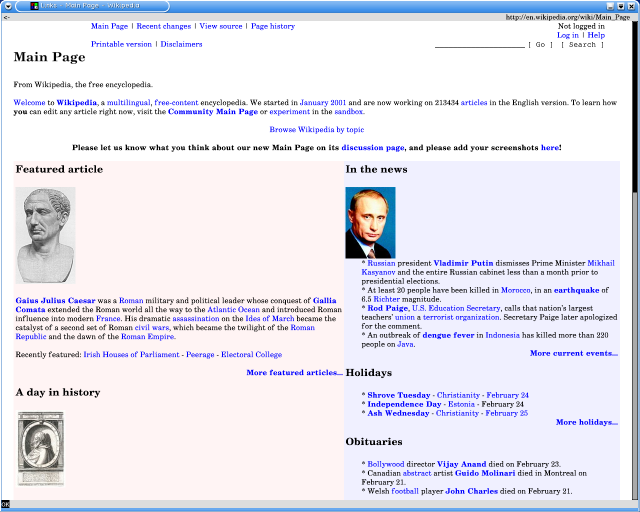This screenshot has height=512, width=640.
Task: Open the window menu button at top-left
Action: pos(8,6)
